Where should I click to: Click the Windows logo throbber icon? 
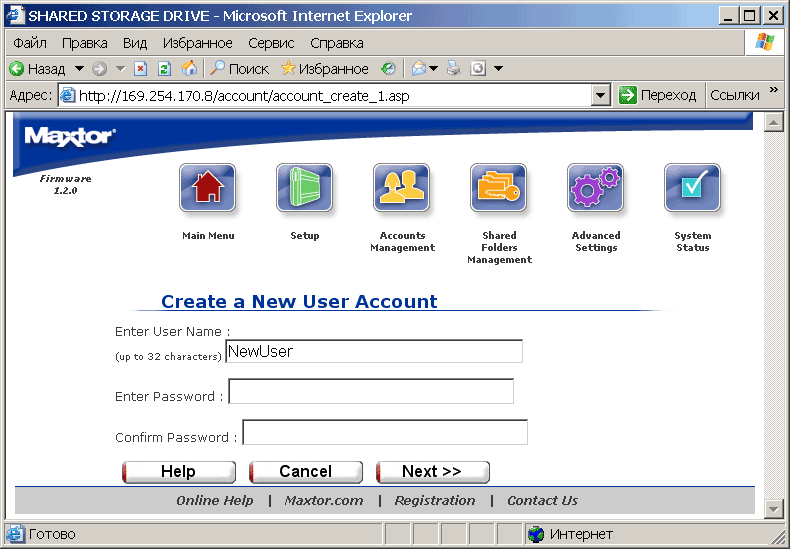point(765,43)
